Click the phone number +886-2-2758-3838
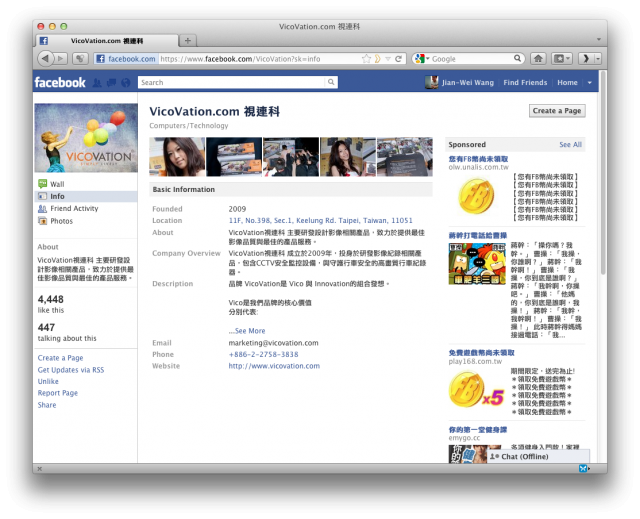 pos(263,354)
